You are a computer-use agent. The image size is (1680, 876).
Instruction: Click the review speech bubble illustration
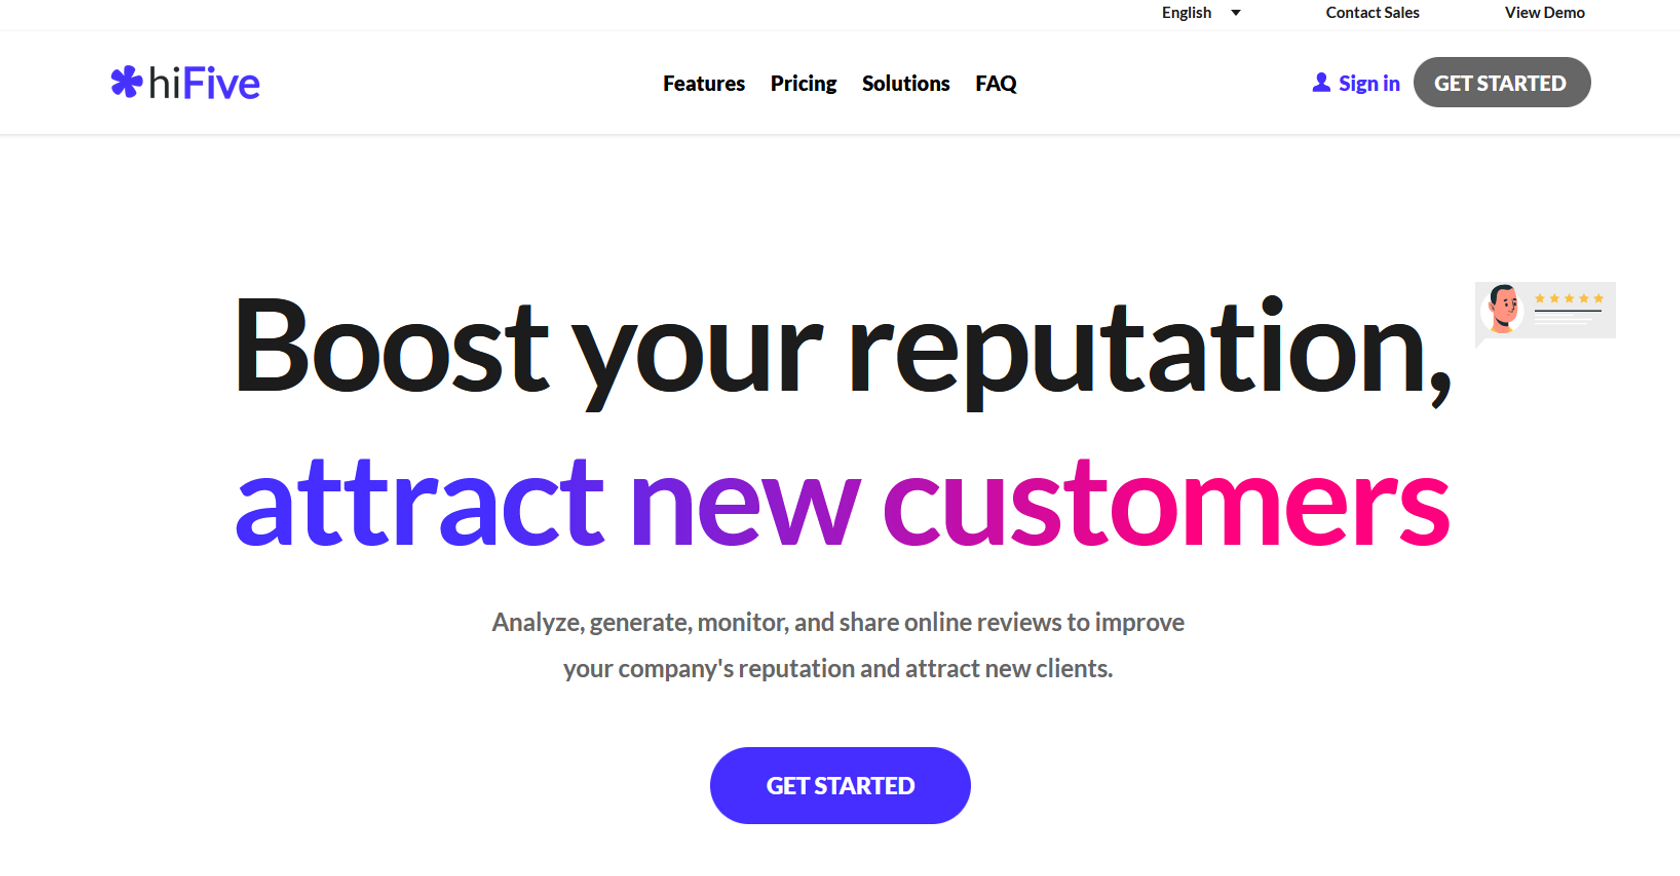click(1544, 311)
